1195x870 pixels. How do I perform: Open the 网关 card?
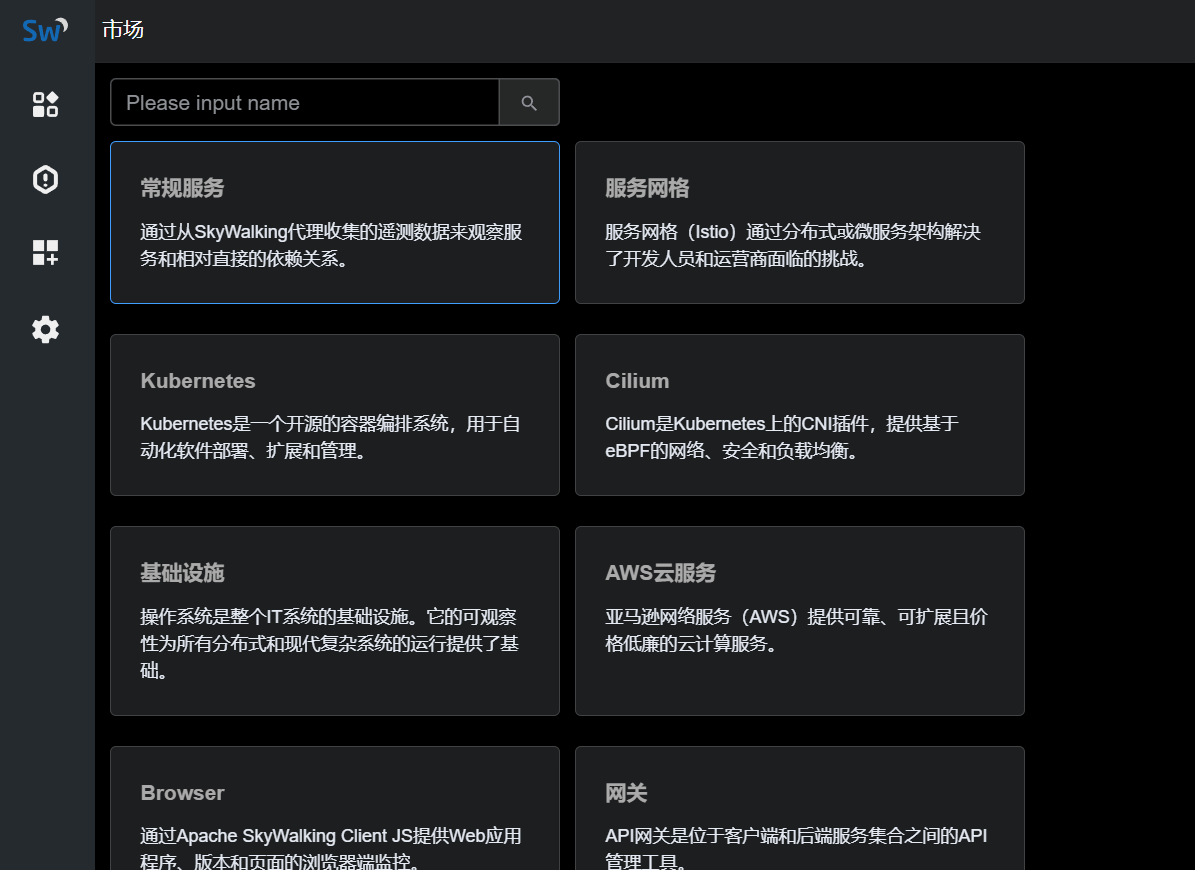tap(799, 808)
